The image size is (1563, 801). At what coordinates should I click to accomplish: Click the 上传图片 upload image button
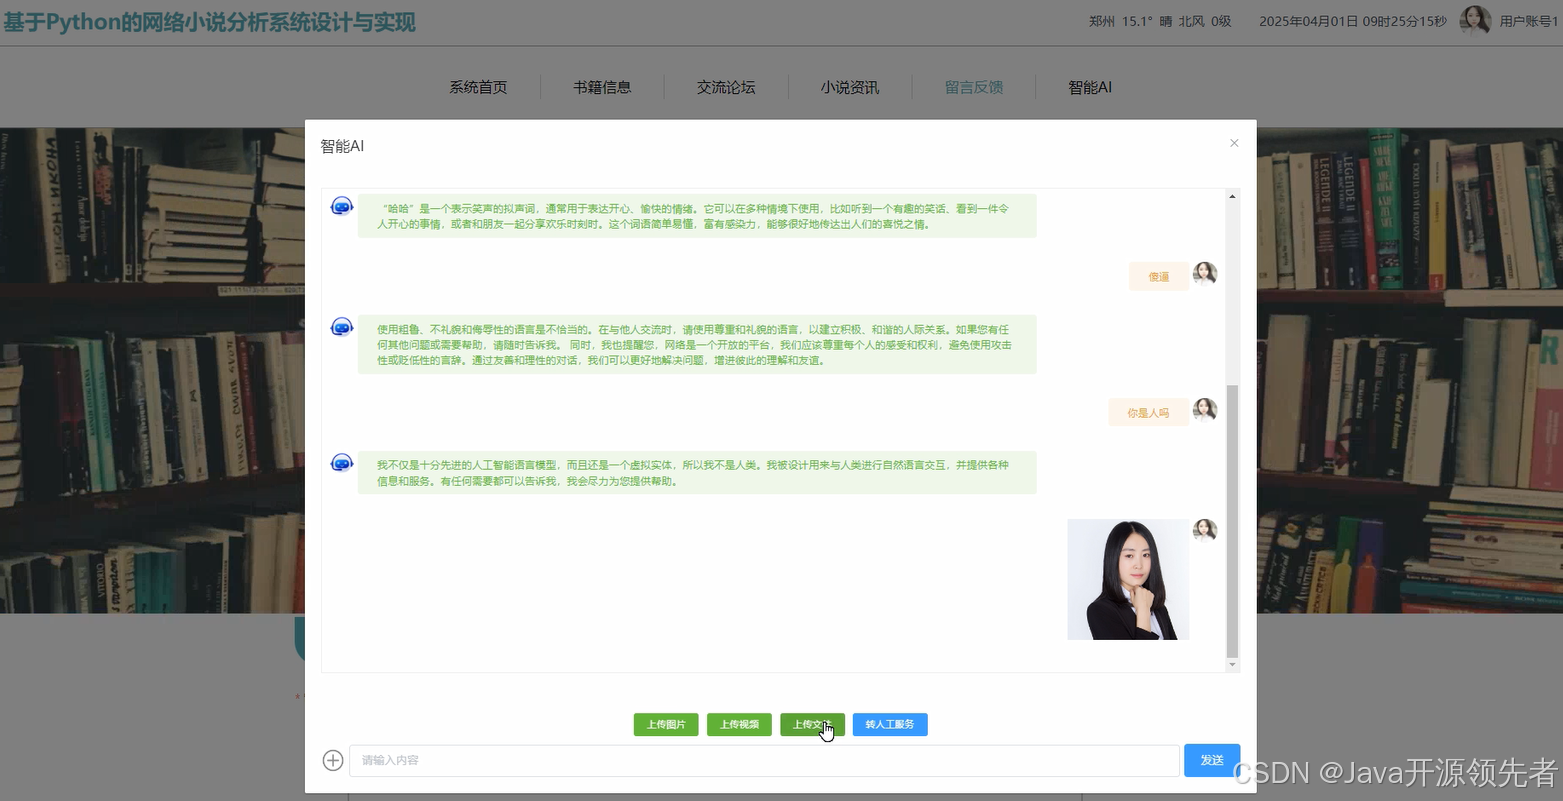pyautogui.click(x=665, y=724)
